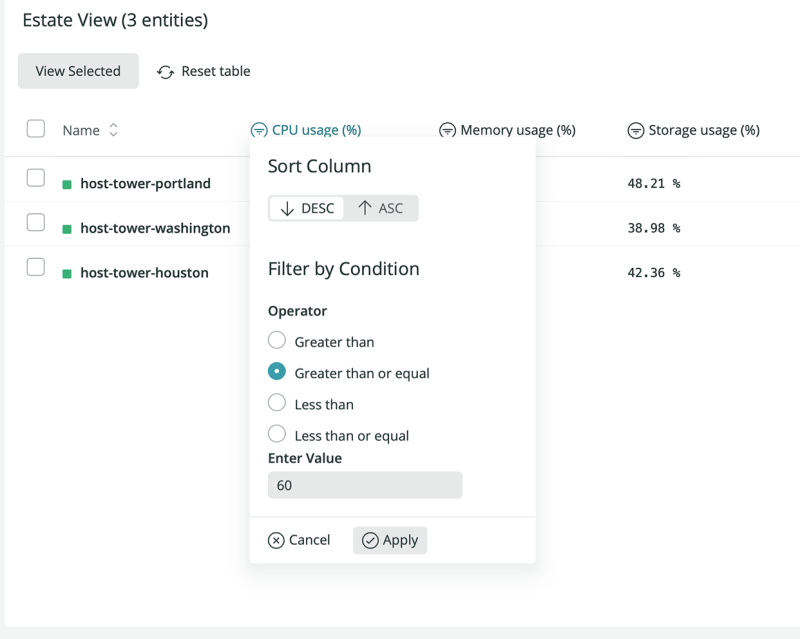Screen dimensions: 800x639
Task: Open the Memory usage filter icon
Action: [x=447, y=131]
